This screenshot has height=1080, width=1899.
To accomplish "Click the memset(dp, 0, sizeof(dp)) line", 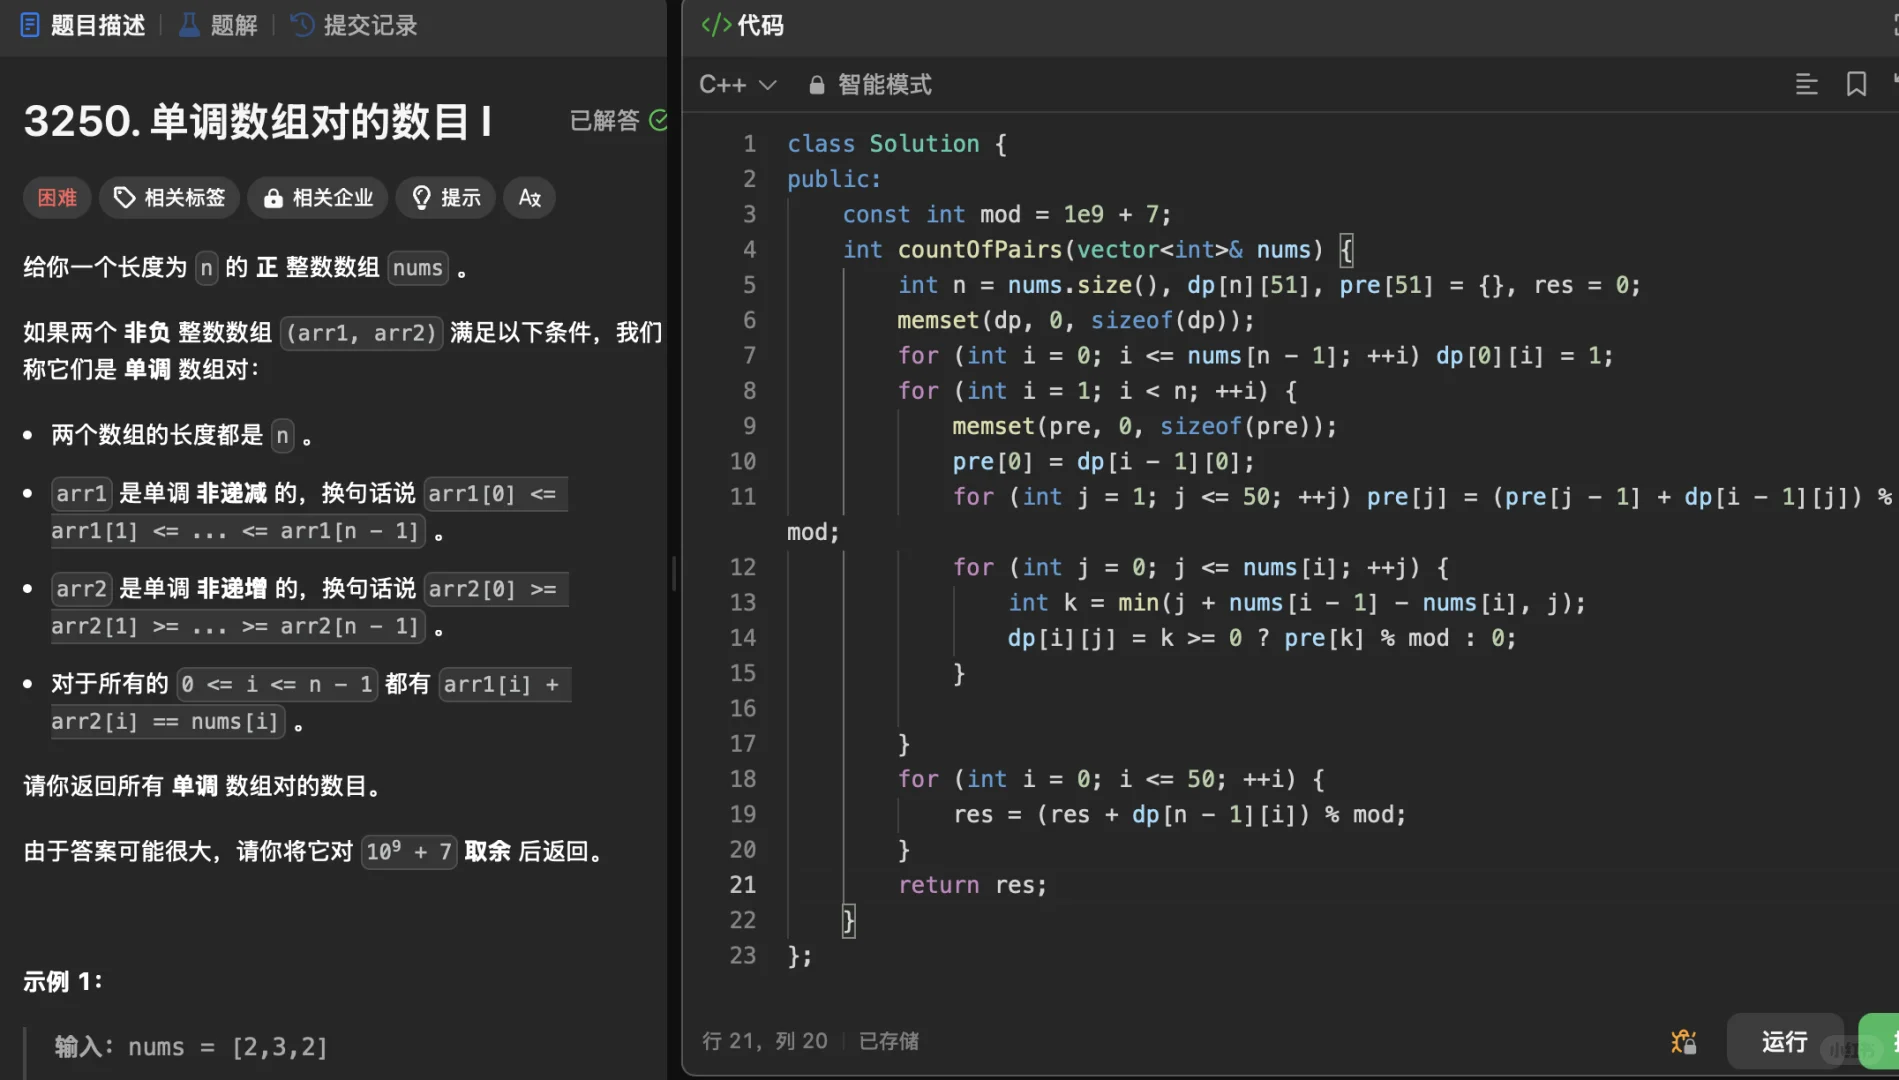I will (1075, 320).
